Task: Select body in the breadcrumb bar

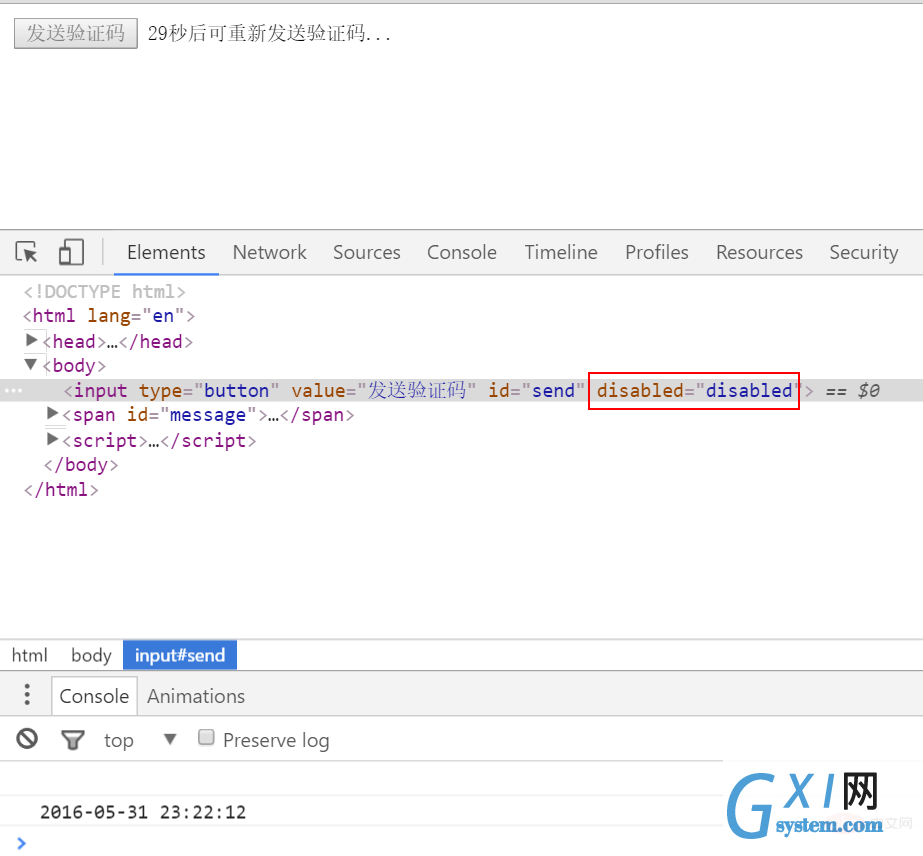Action: coord(91,655)
